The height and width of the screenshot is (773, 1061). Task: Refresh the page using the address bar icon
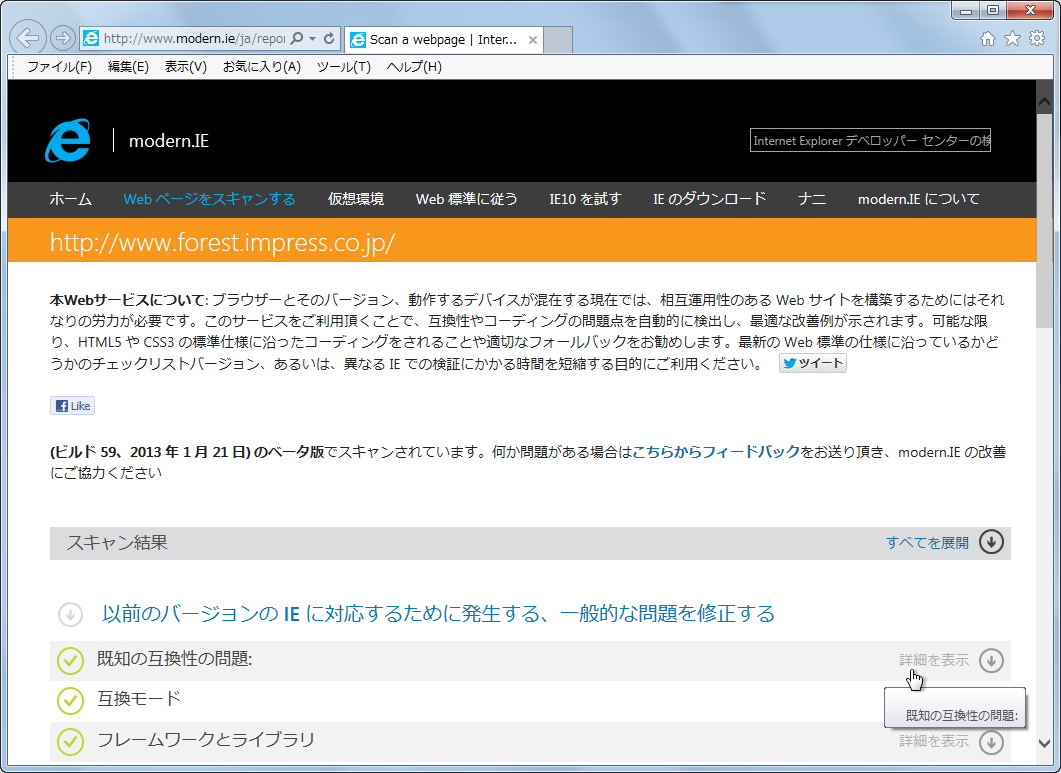click(329, 37)
